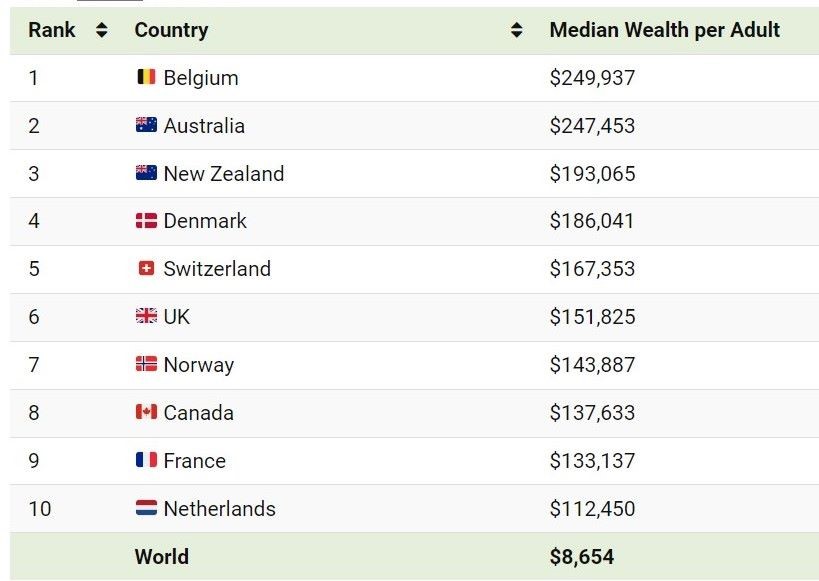The width and height of the screenshot is (819, 581).
Task: Click the Switzerland flag icon
Action: [146, 269]
